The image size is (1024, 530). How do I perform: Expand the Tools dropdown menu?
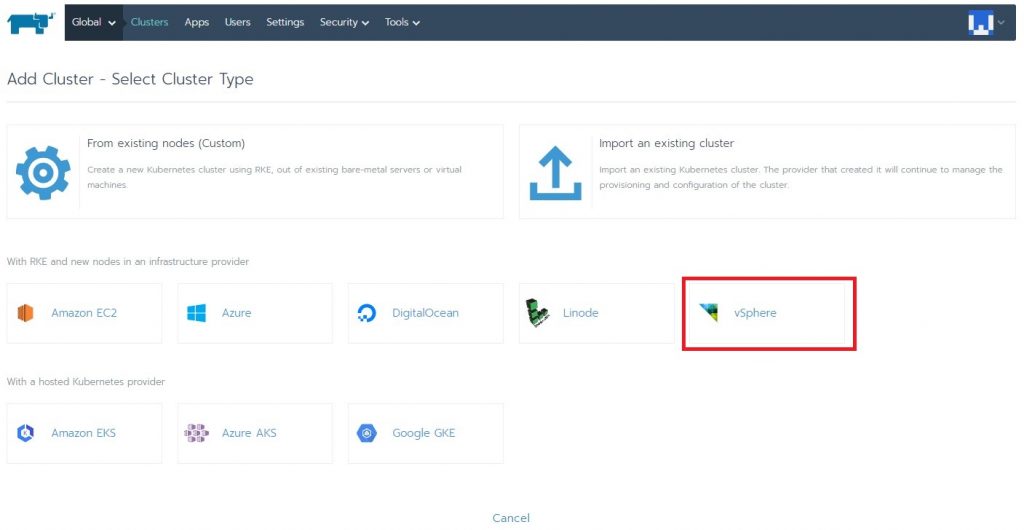[x=402, y=22]
